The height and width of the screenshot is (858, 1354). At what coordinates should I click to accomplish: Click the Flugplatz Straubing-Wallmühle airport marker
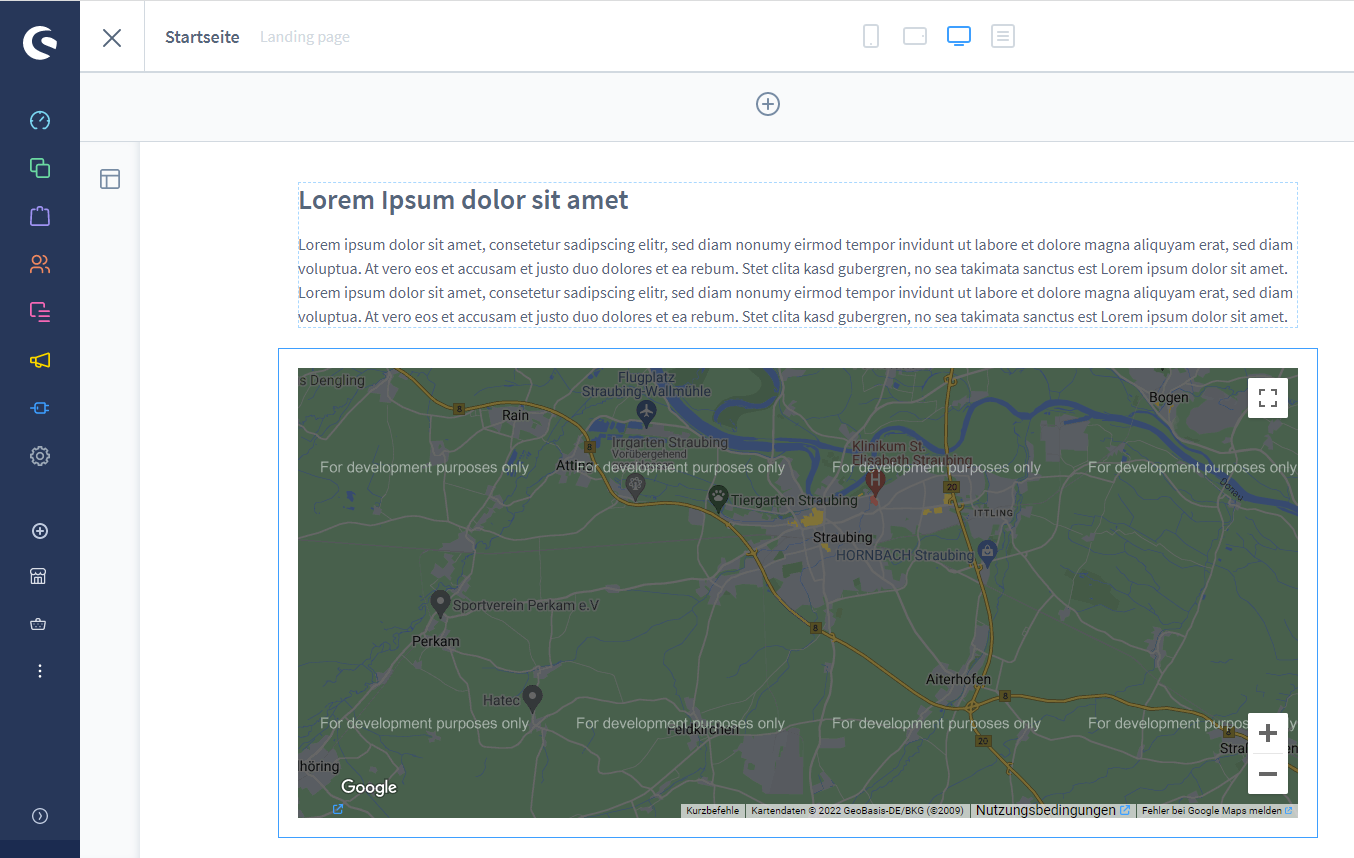[x=646, y=412]
